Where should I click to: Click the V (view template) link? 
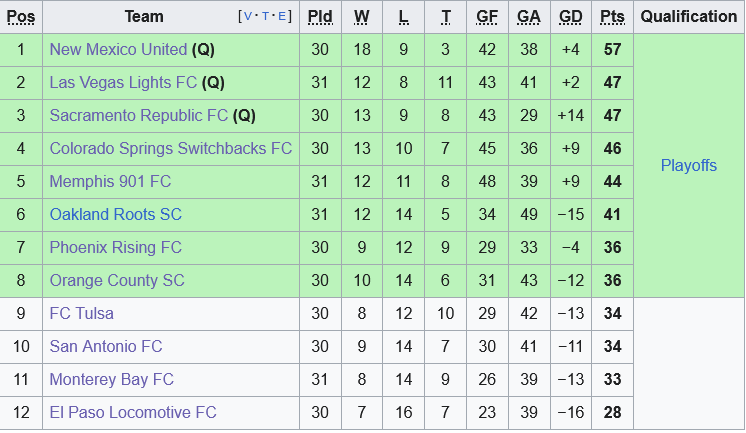pyautogui.click(x=247, y=17)
